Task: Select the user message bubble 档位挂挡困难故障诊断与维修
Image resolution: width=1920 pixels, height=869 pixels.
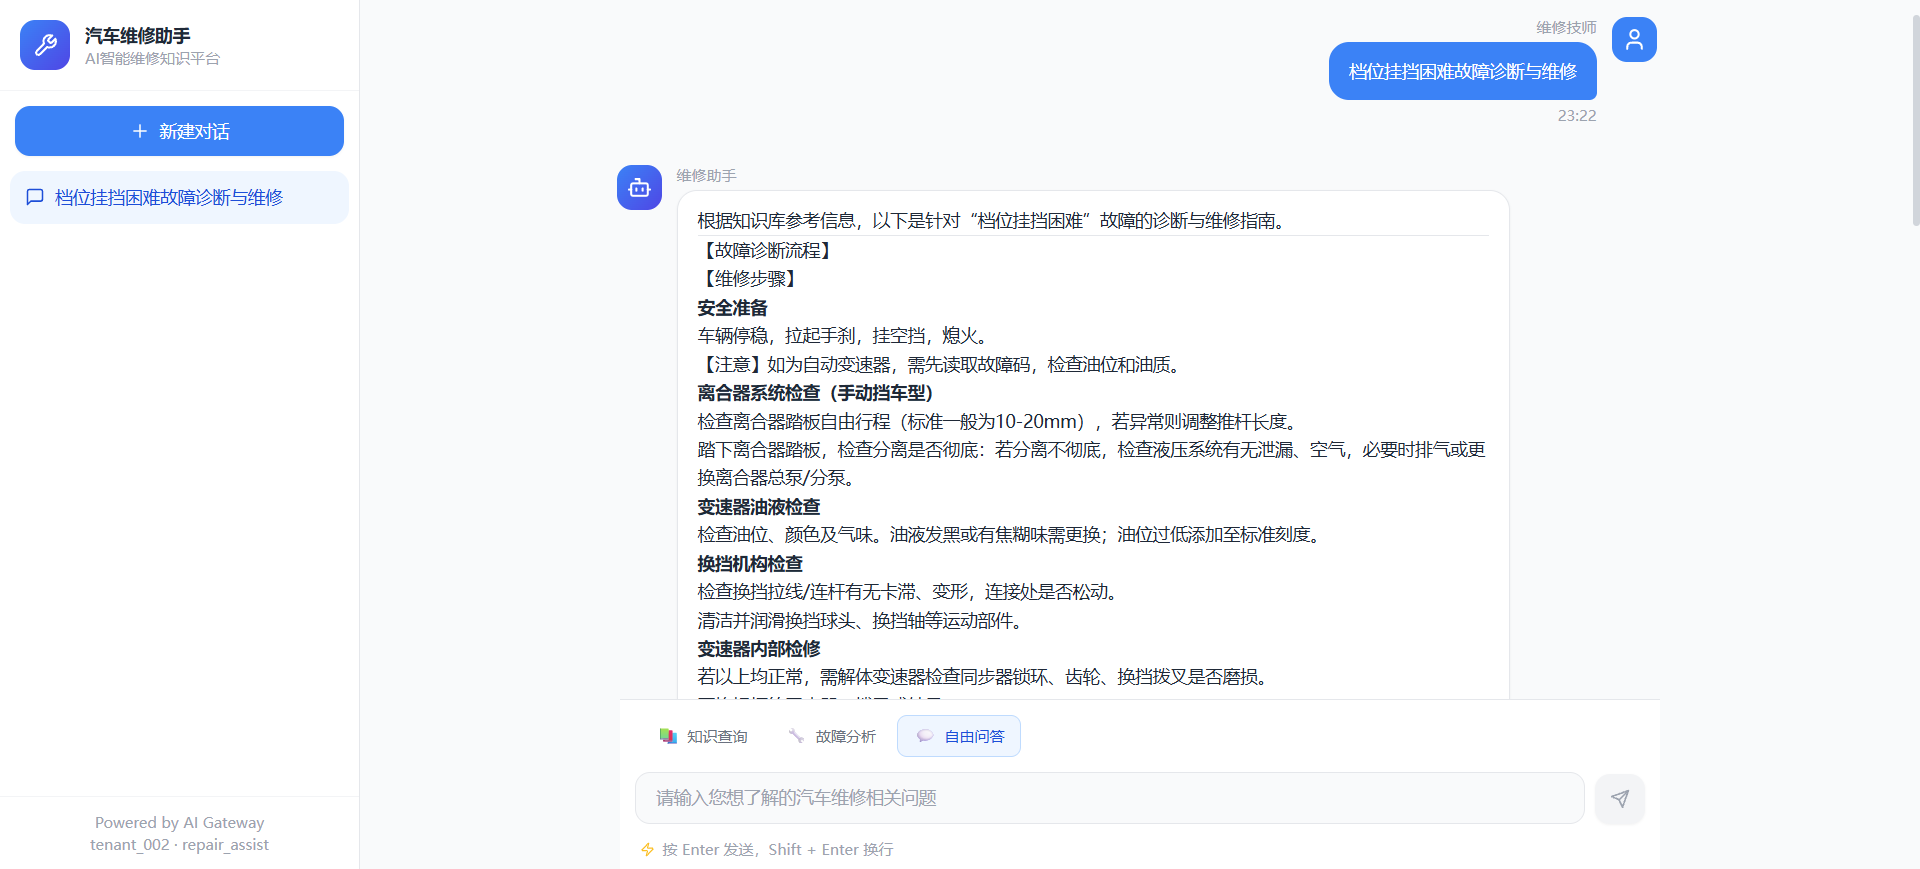Action: (x=1462, y=71)
